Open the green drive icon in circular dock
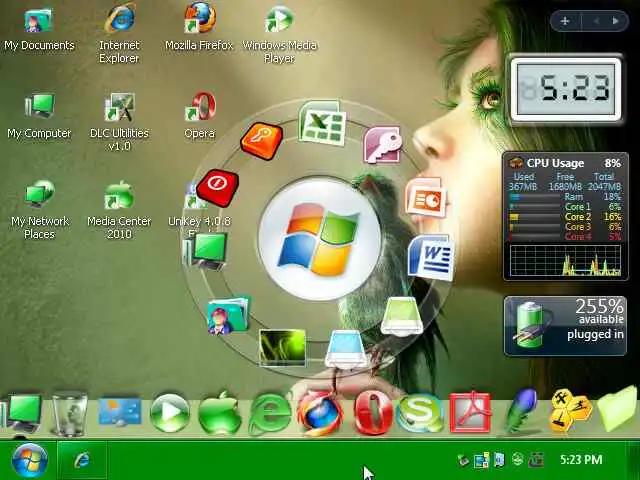640x480 pixels. tap(401, 317)
